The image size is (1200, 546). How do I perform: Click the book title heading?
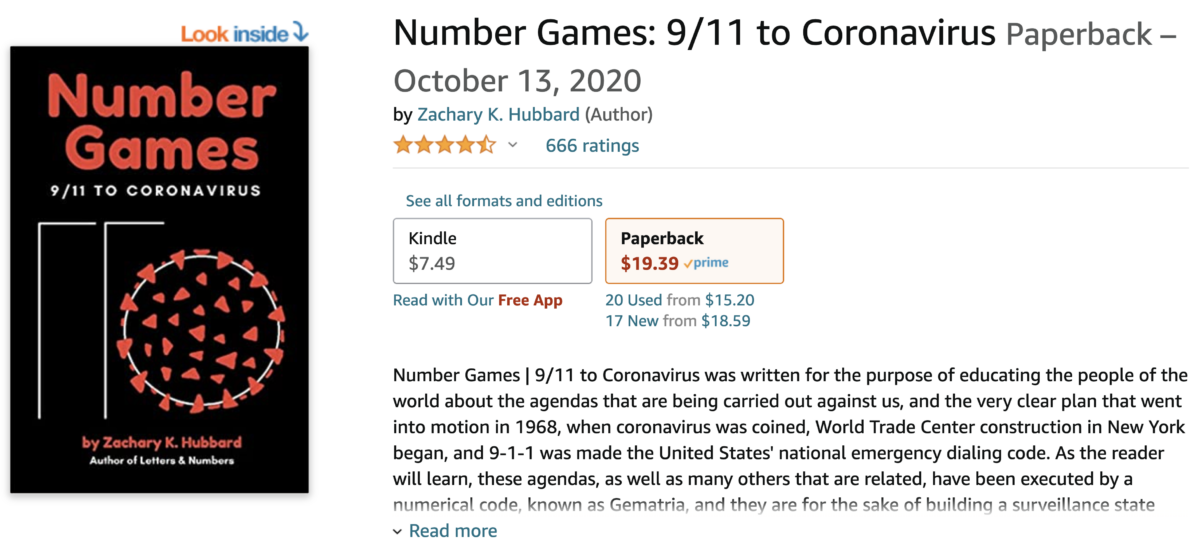click(x=695, y=33)
